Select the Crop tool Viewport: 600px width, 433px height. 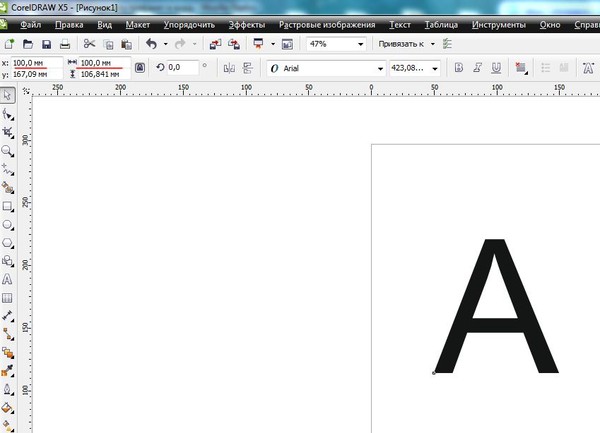coord(7,132)
